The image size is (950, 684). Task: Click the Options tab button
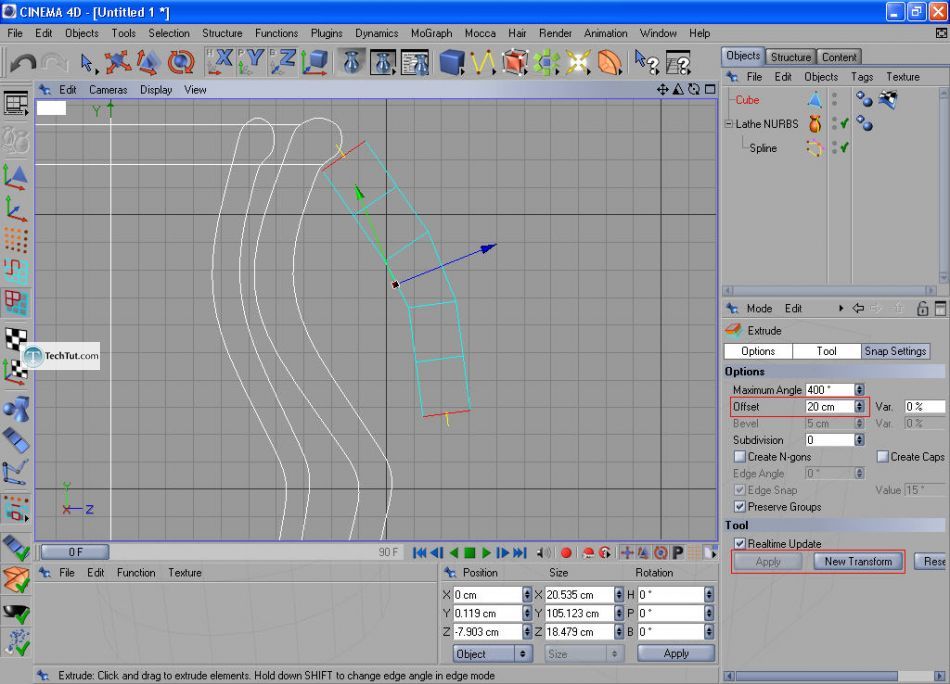(x=758, y=351)
